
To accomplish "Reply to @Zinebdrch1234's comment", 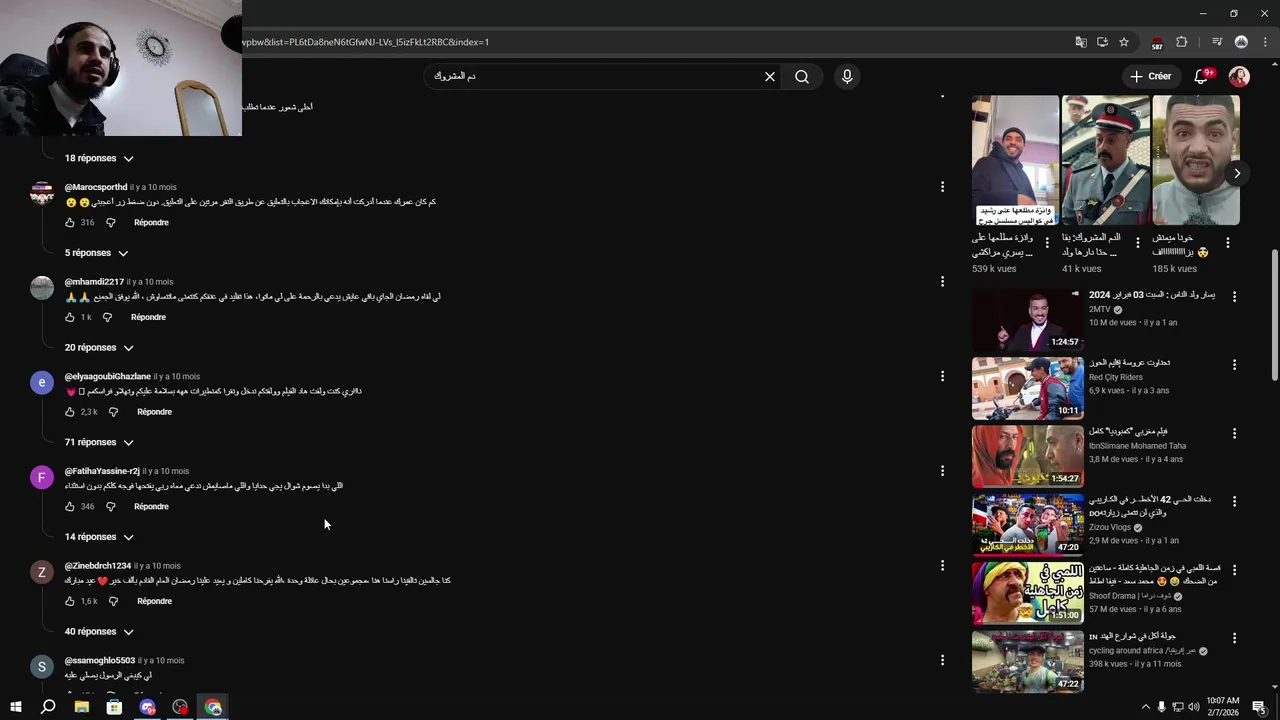I will [x=154, y=601].
